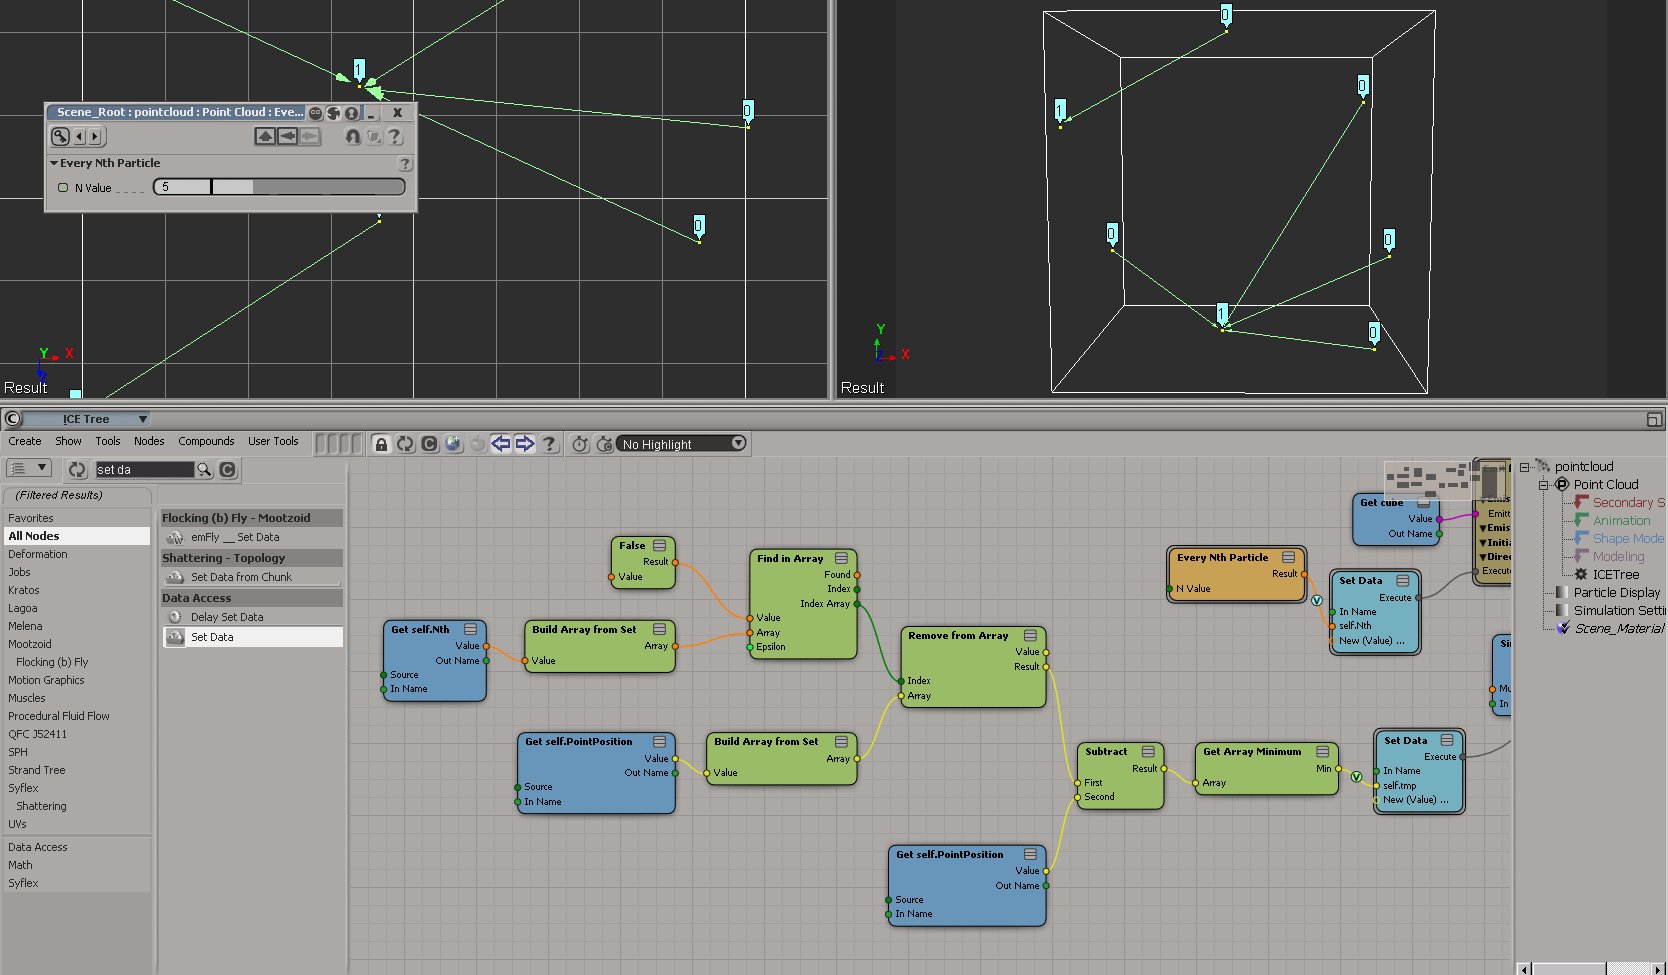Click the revert U-turn arrow in property editor
1668x975 pixels.
(352, 136)
